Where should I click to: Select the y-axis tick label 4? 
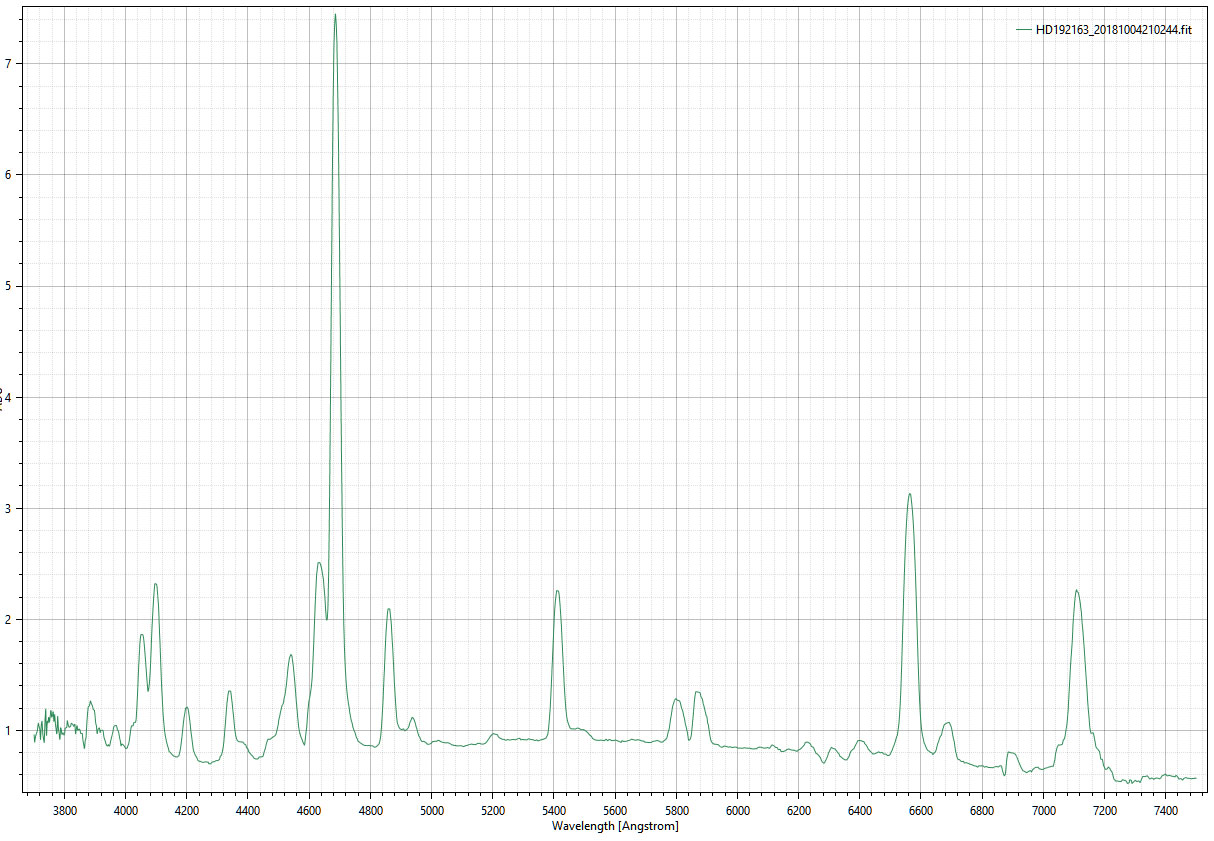8,397
